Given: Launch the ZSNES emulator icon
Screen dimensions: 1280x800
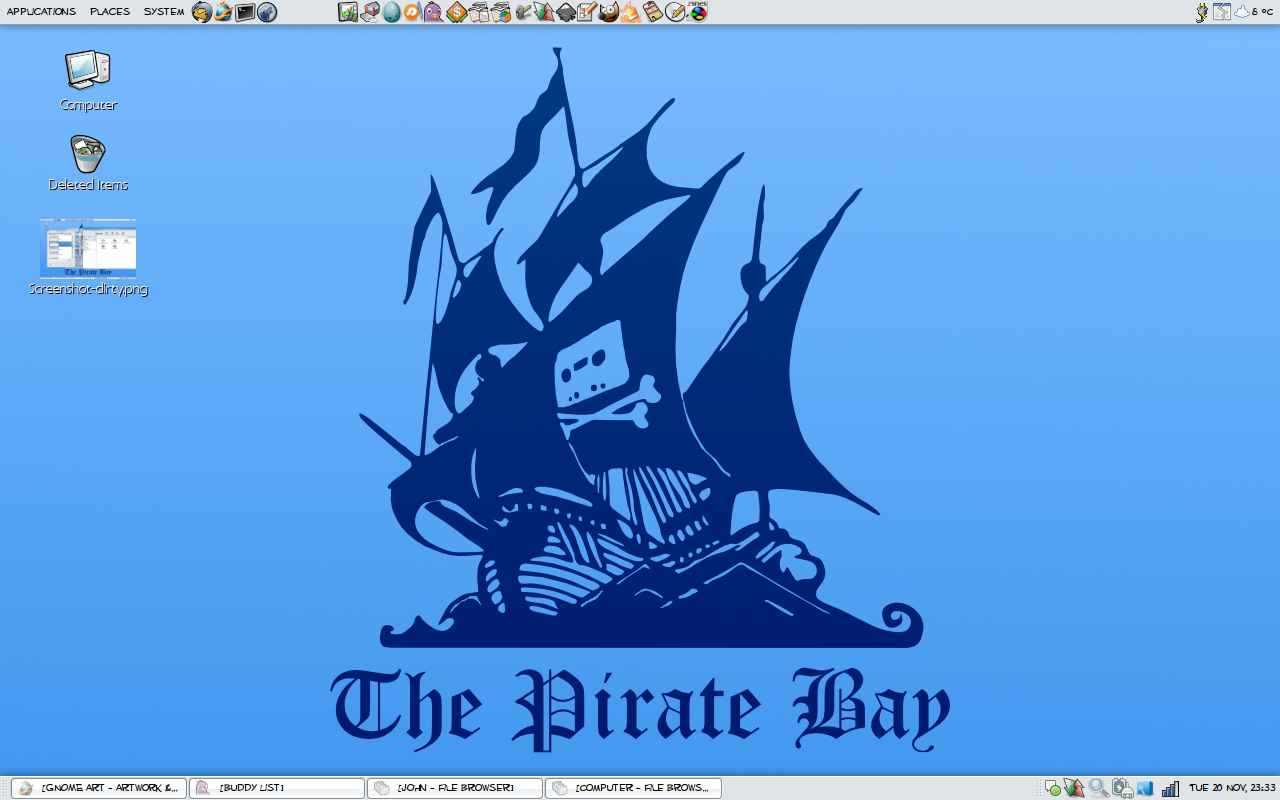Looking at the screenshot, I should (x=697, y=12).
